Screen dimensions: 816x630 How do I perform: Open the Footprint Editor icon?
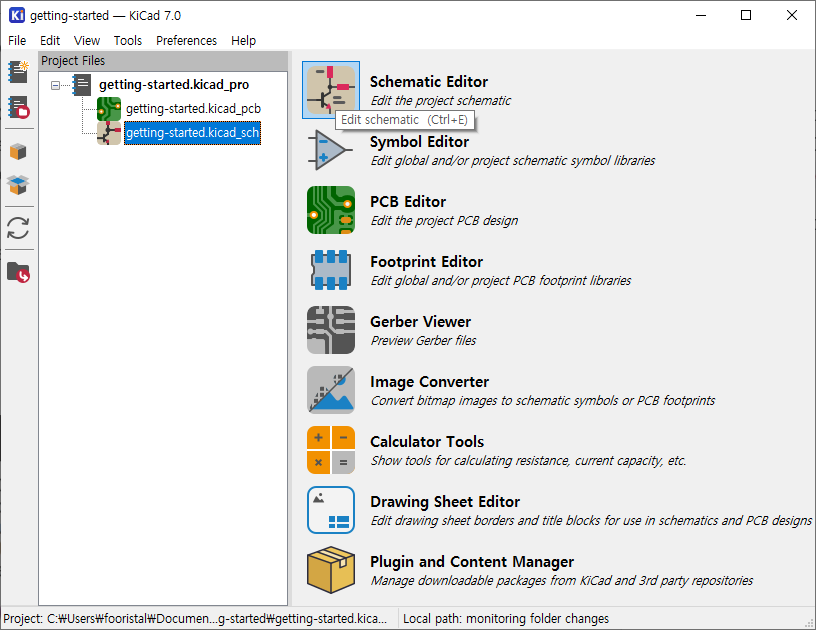(331, 270)
